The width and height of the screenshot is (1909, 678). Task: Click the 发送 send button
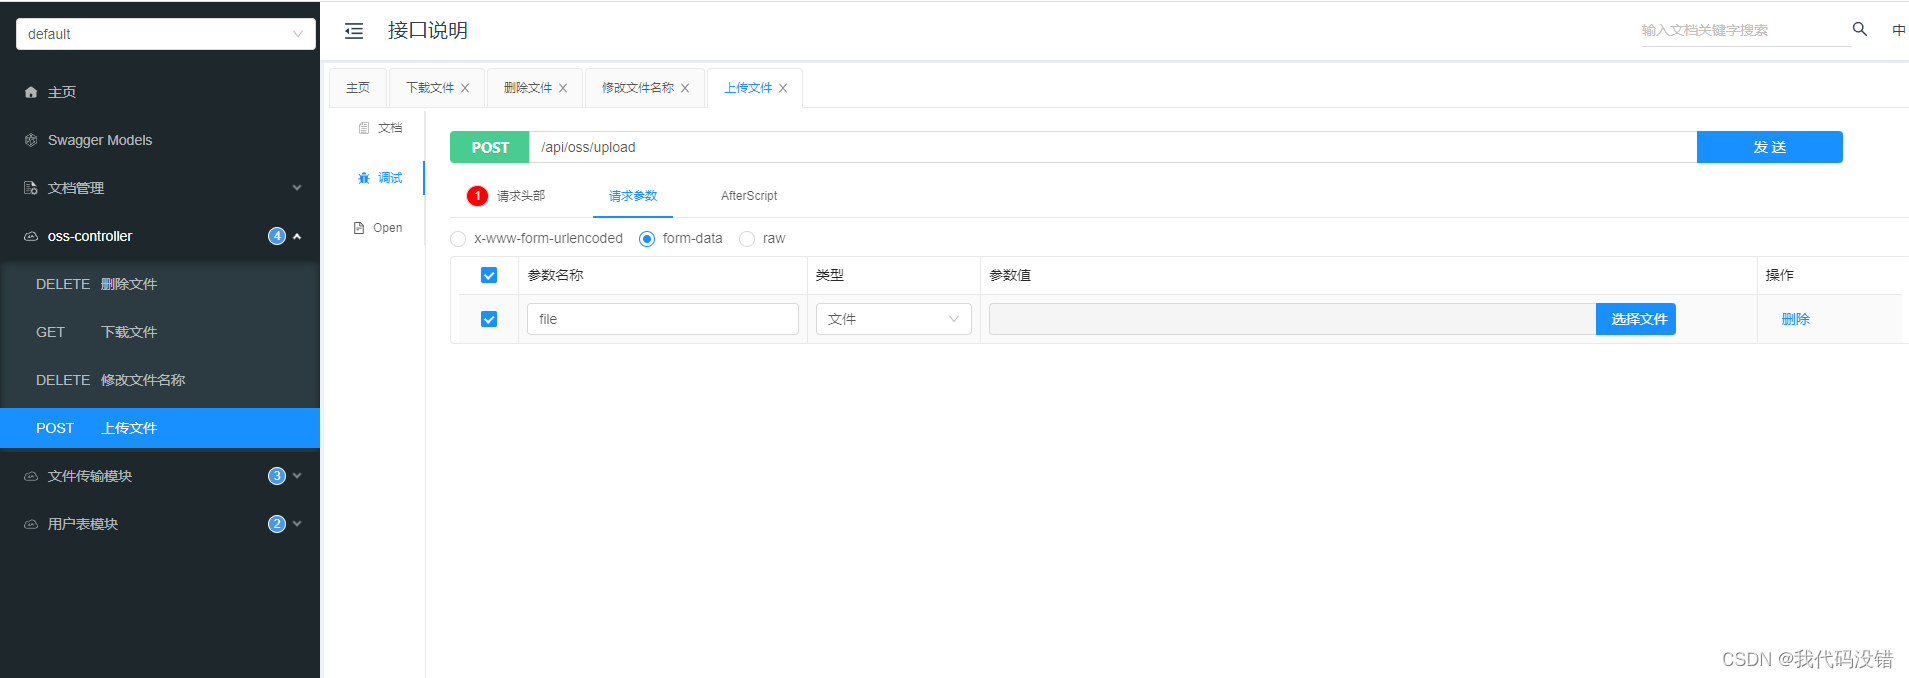(x=1770, y=147)
